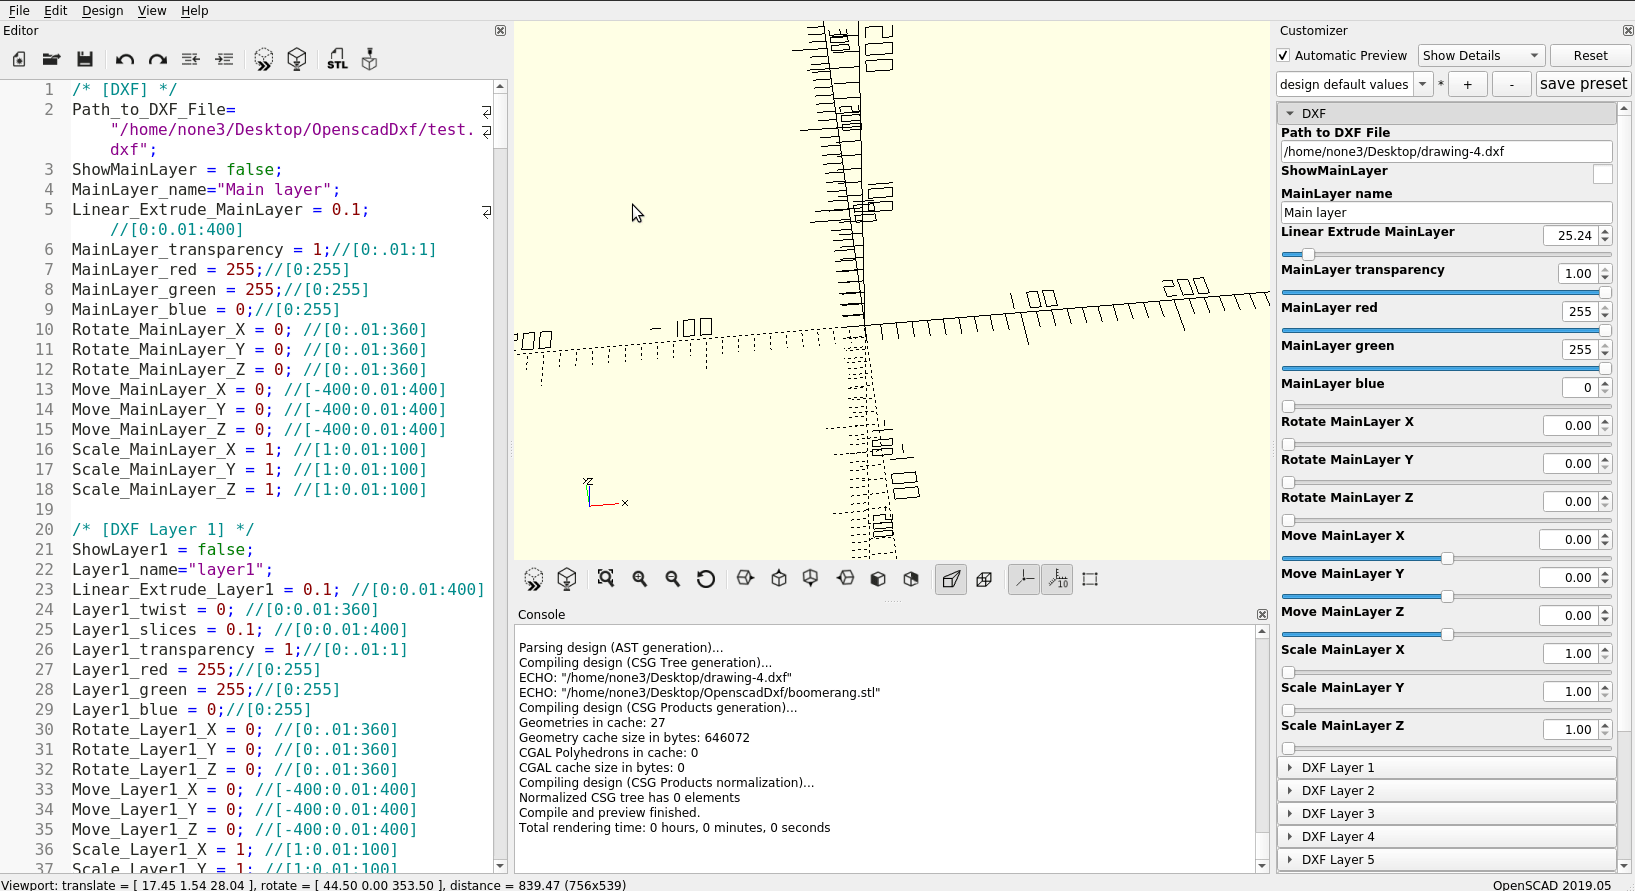Screen dimensions: 1635x891
Task: Switch to Left view
Action: tap(846, 579)
